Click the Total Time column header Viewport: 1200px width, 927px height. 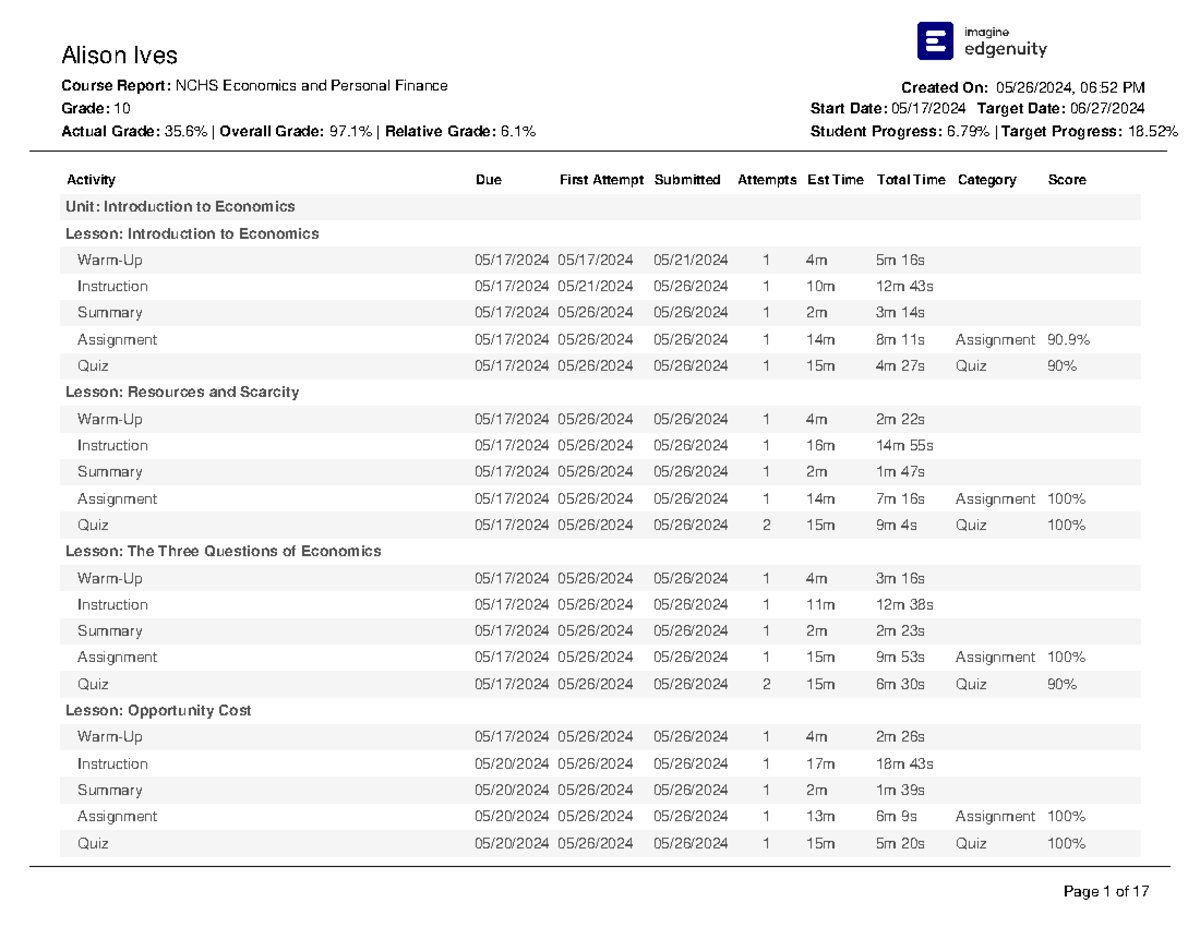click(x=910, y=180)
